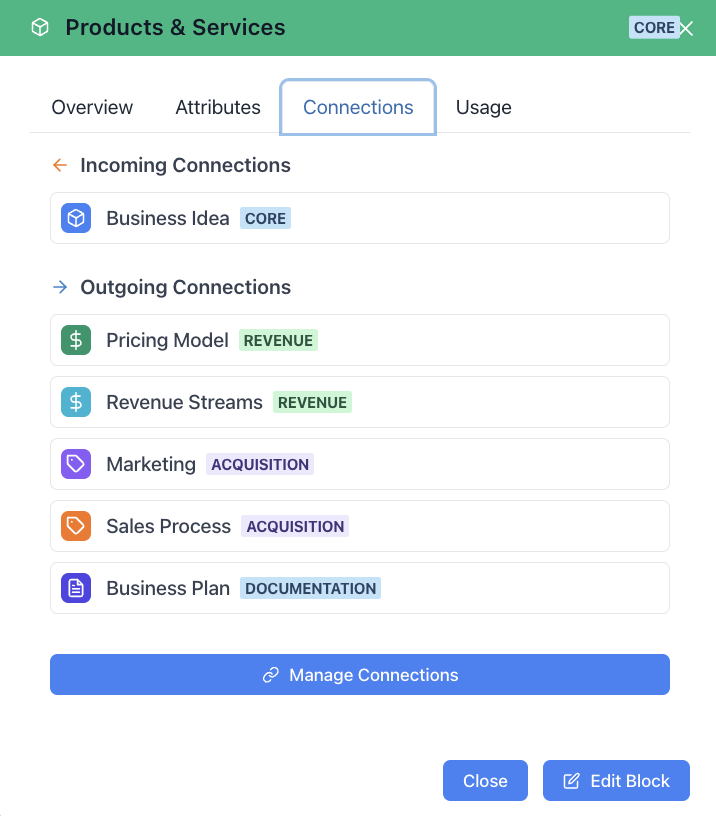
Task: Open the Pricing Model connection
Action: (360, 340)
